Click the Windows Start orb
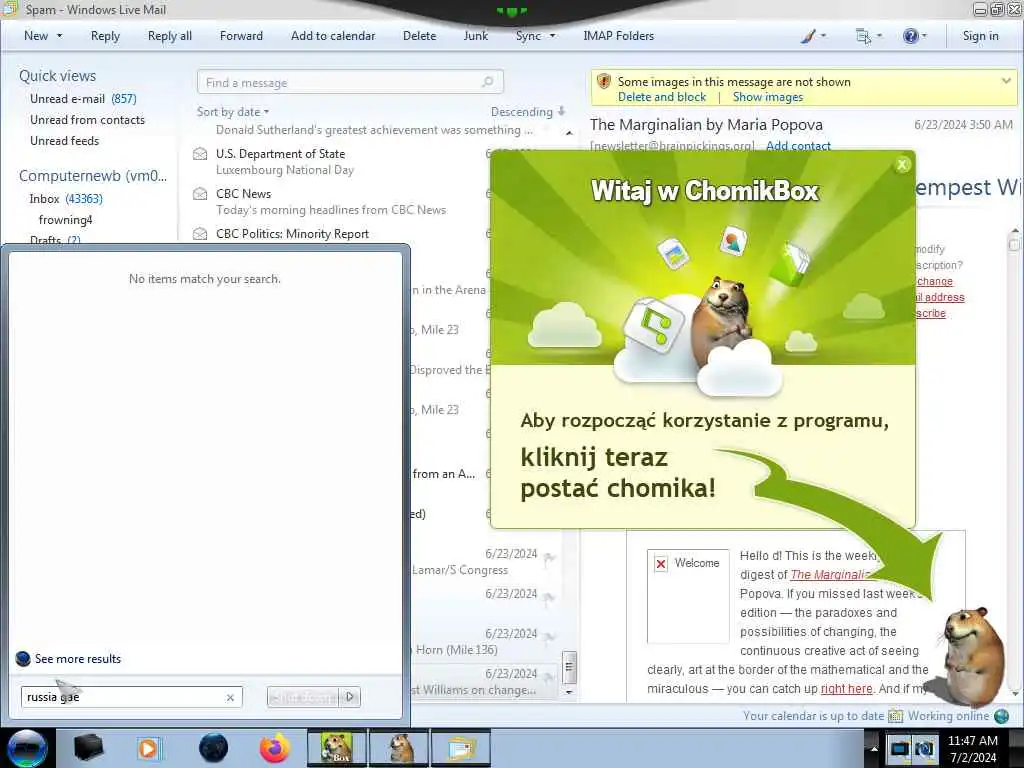The width and height of the screenshot is (1024, 768). (x=27, y=748)
